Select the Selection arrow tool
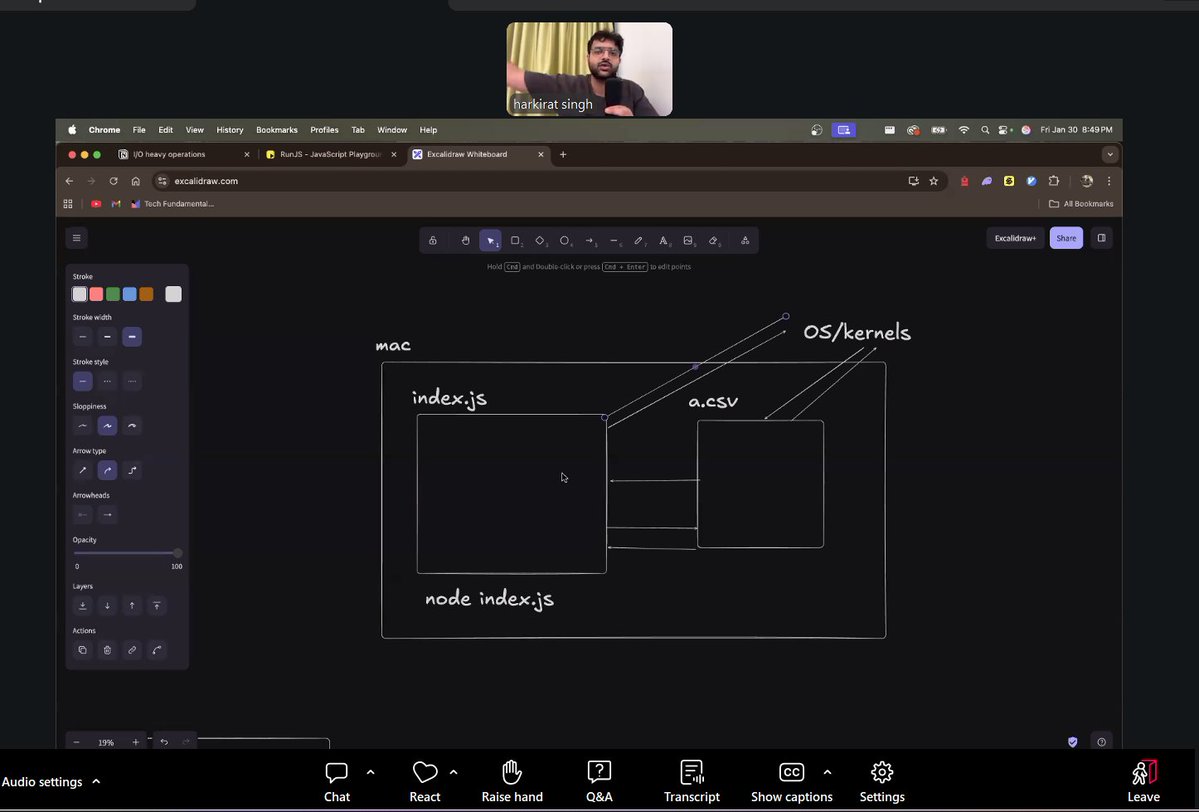This screenshot has width=1199, height=812. [x=490, y=240]
